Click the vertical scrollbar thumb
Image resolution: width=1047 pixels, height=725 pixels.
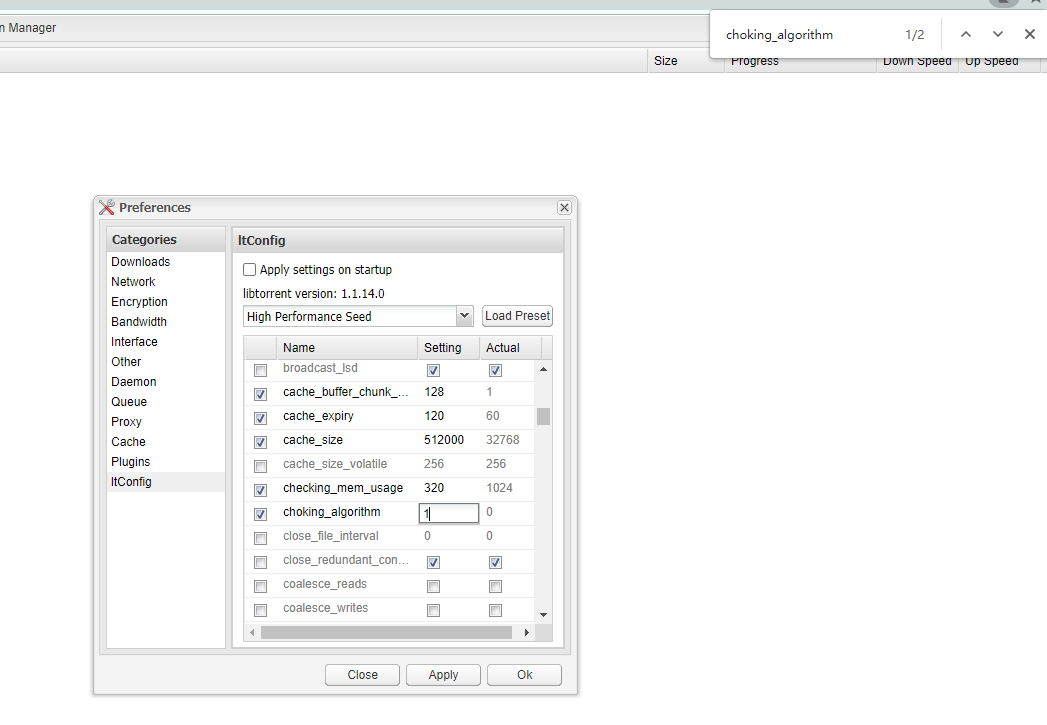tap(544, 417)
